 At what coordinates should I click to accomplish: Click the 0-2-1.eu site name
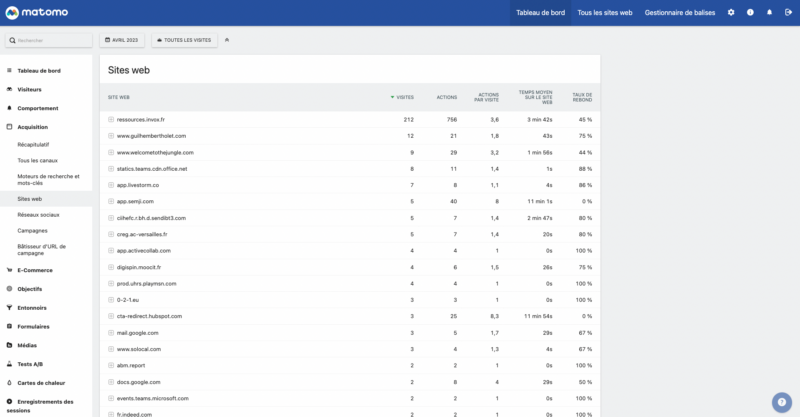click(x=128, y=300)
